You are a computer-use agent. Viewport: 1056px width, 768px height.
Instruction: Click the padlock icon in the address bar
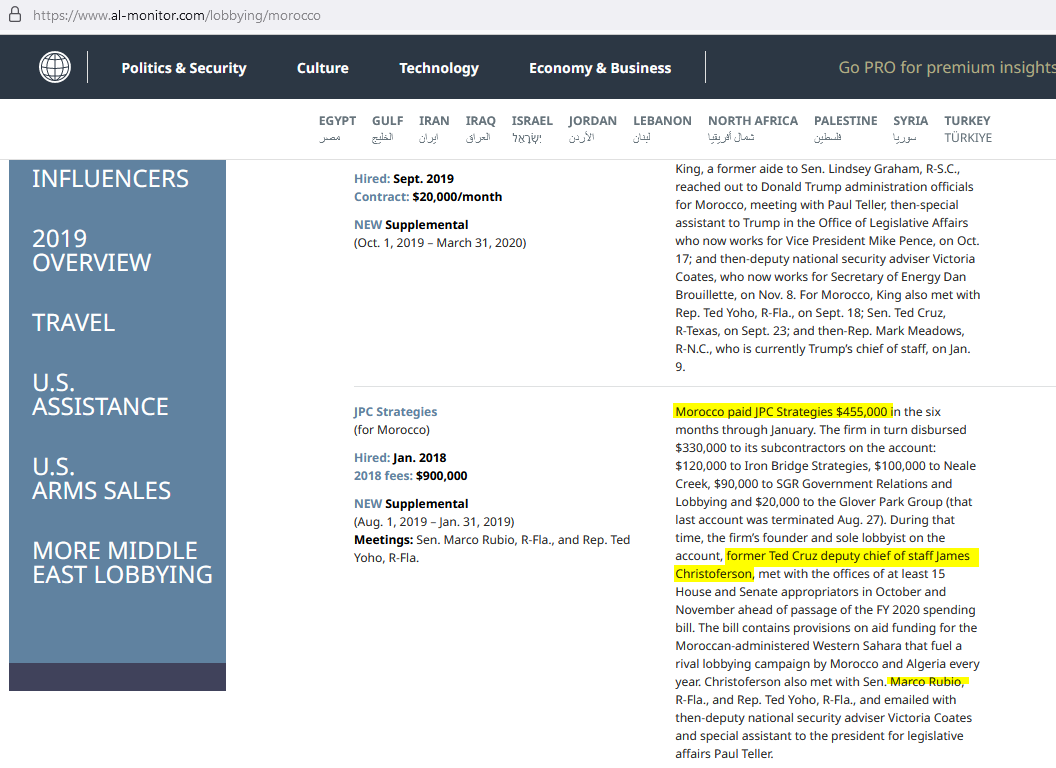pos(15,15)
